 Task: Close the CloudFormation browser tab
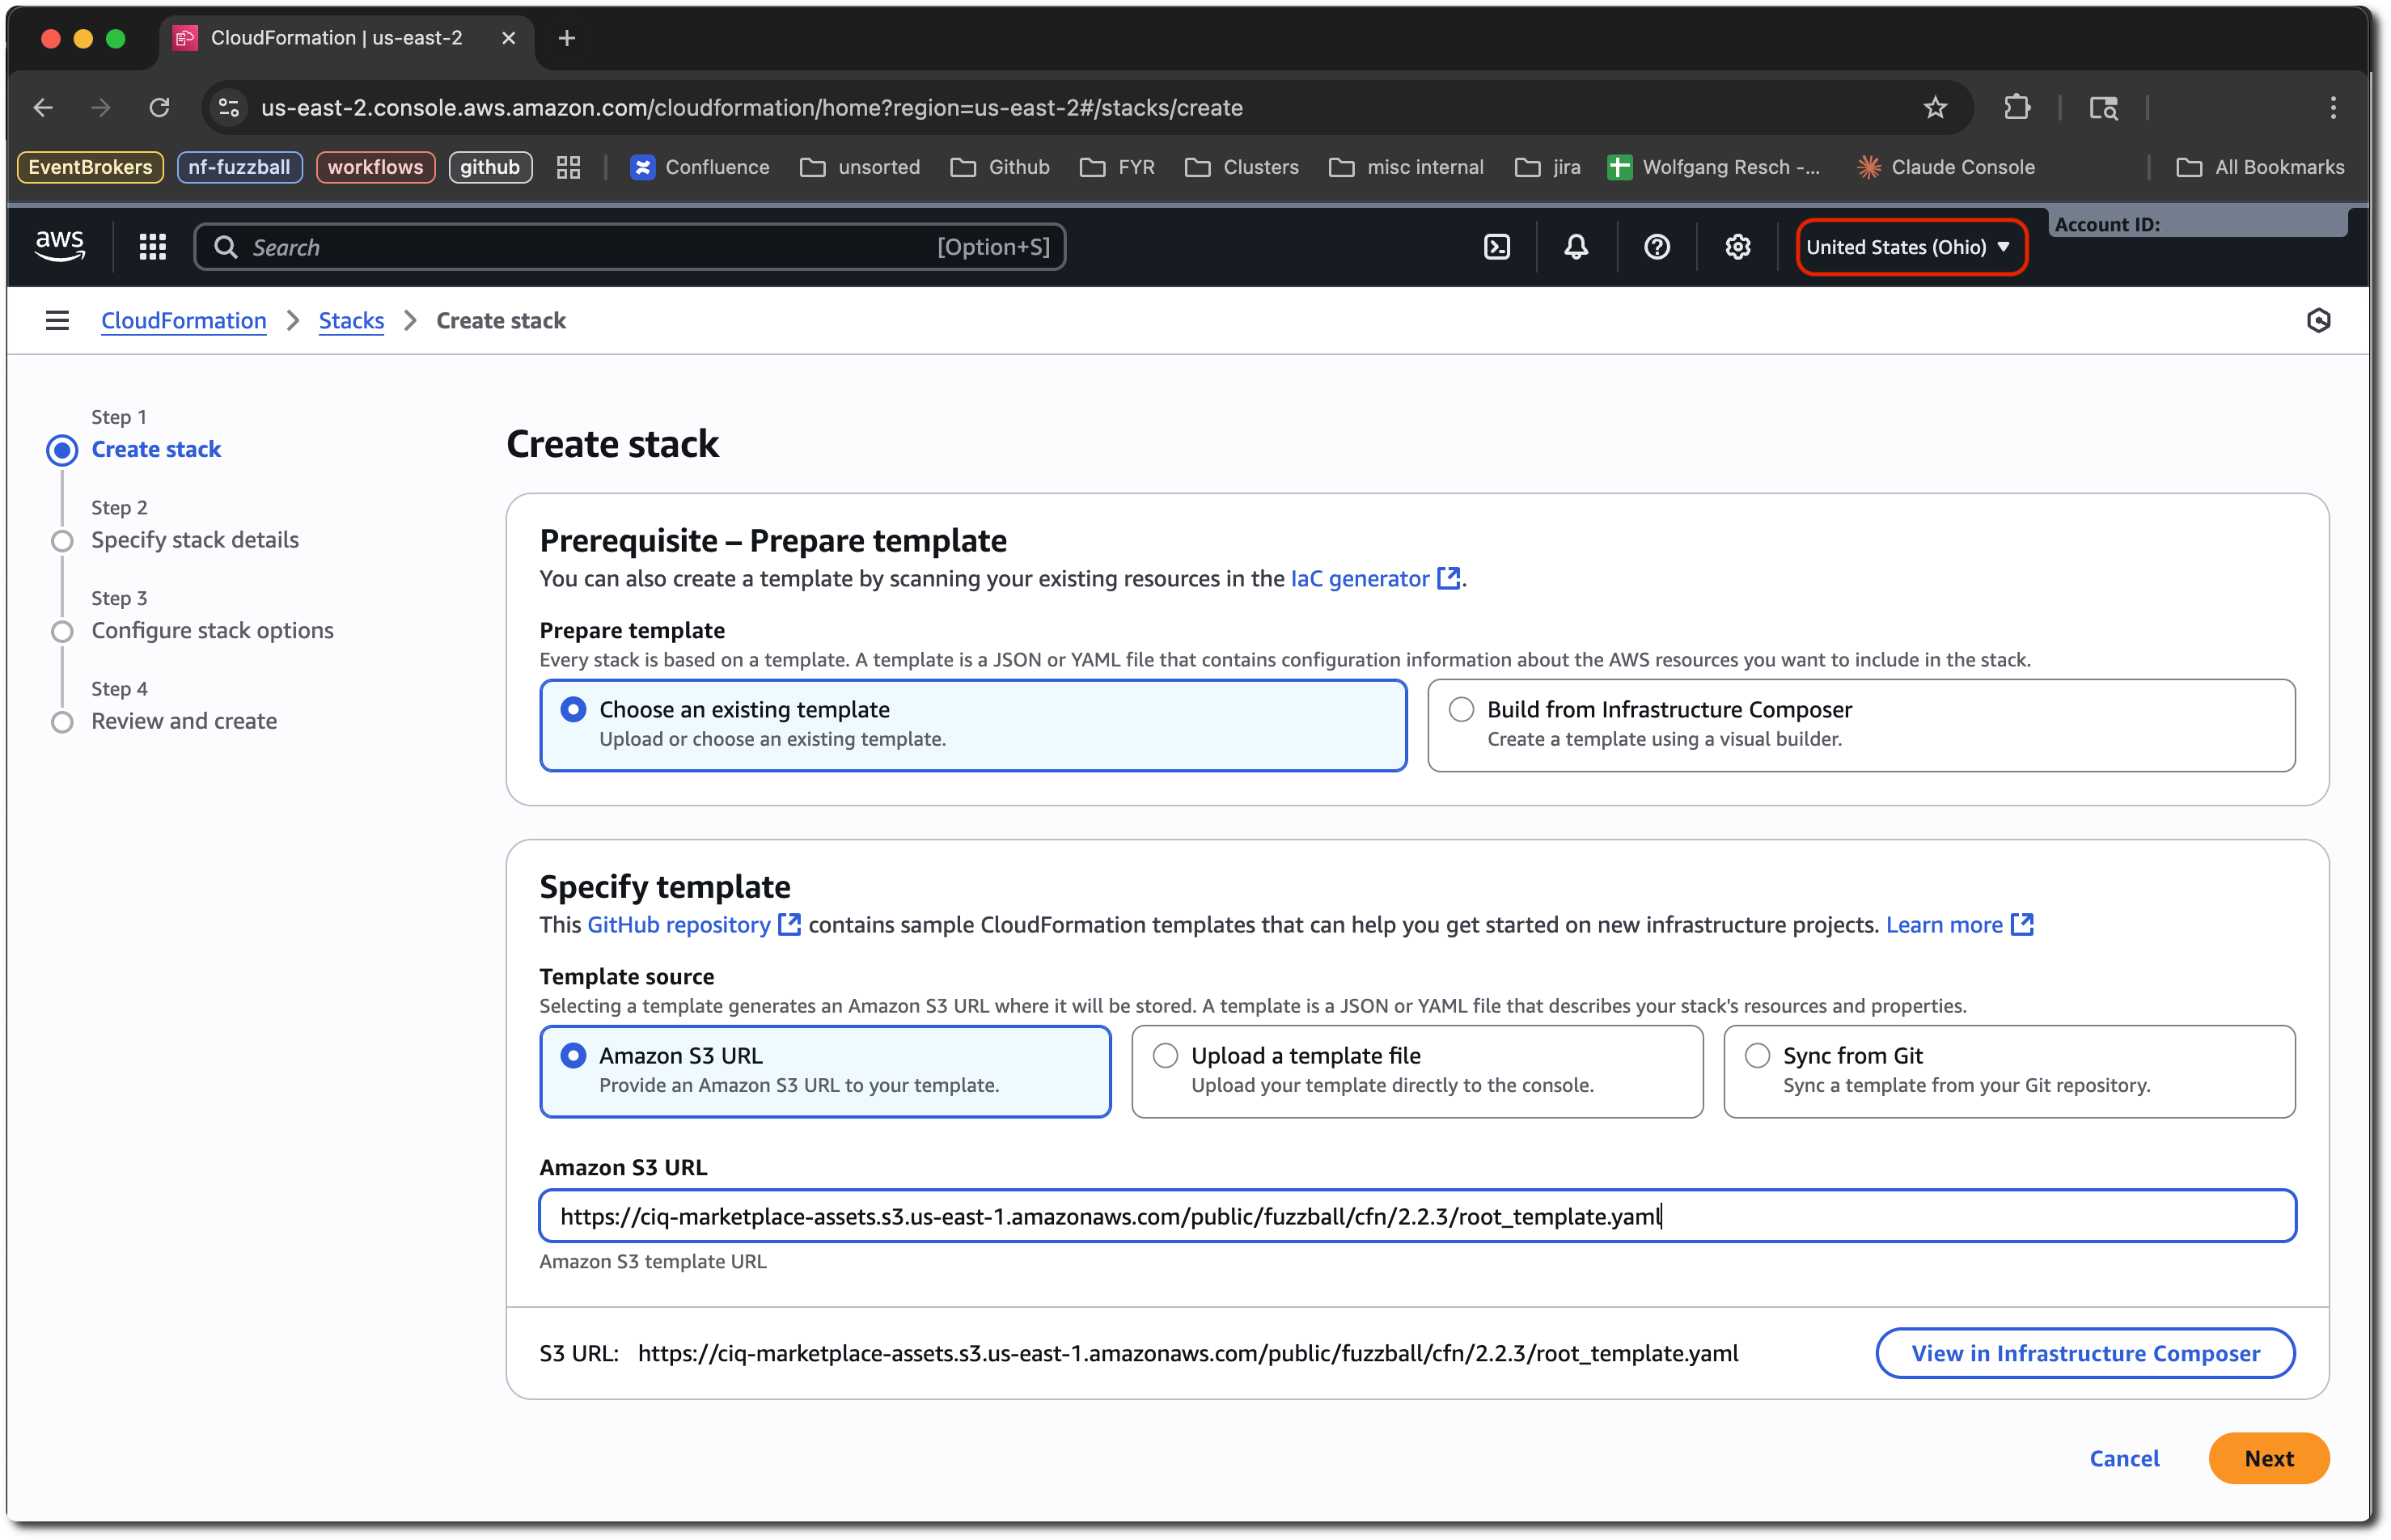[508, 38]
